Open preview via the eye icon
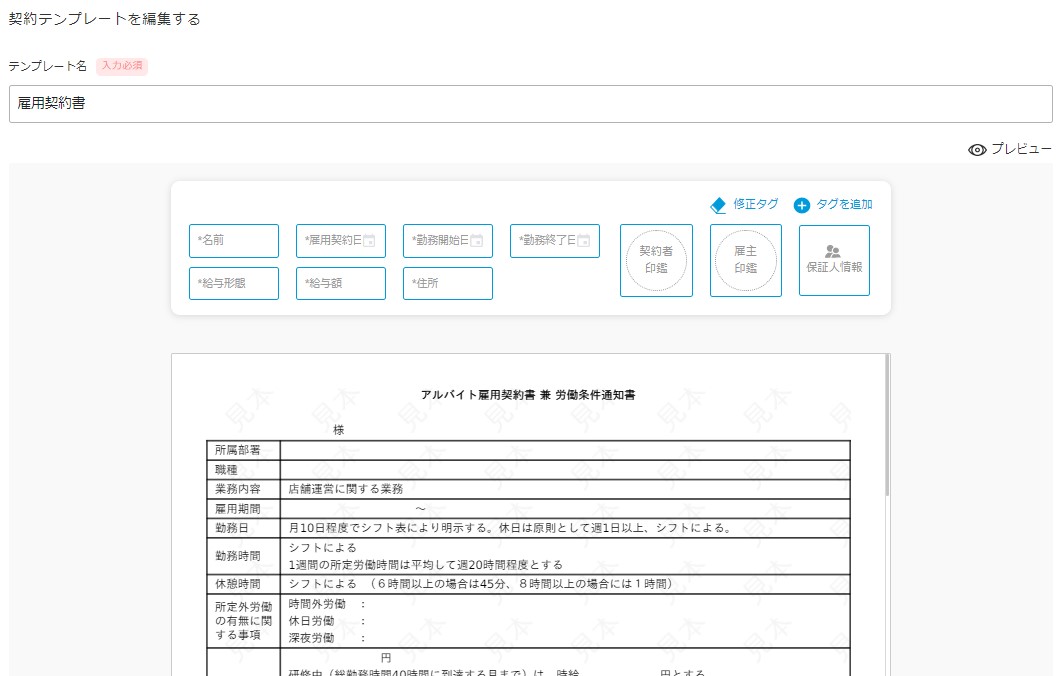The image size is (1060, 676). tap(977, 150)
